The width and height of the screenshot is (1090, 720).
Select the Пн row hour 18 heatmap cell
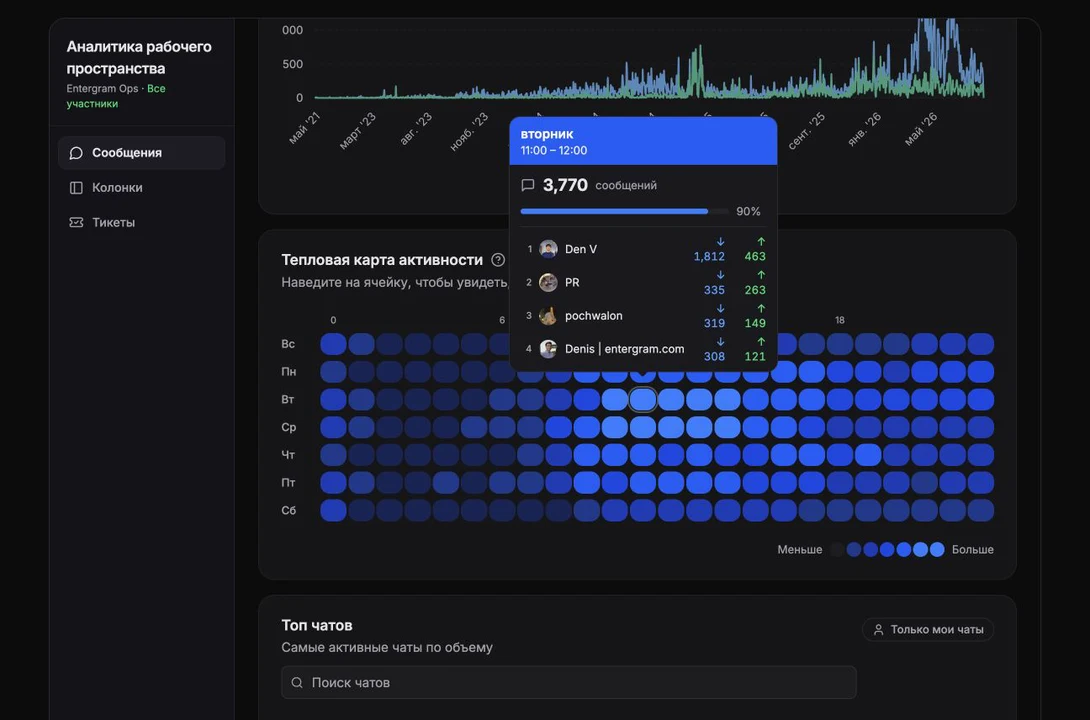[x=840, y=372]
